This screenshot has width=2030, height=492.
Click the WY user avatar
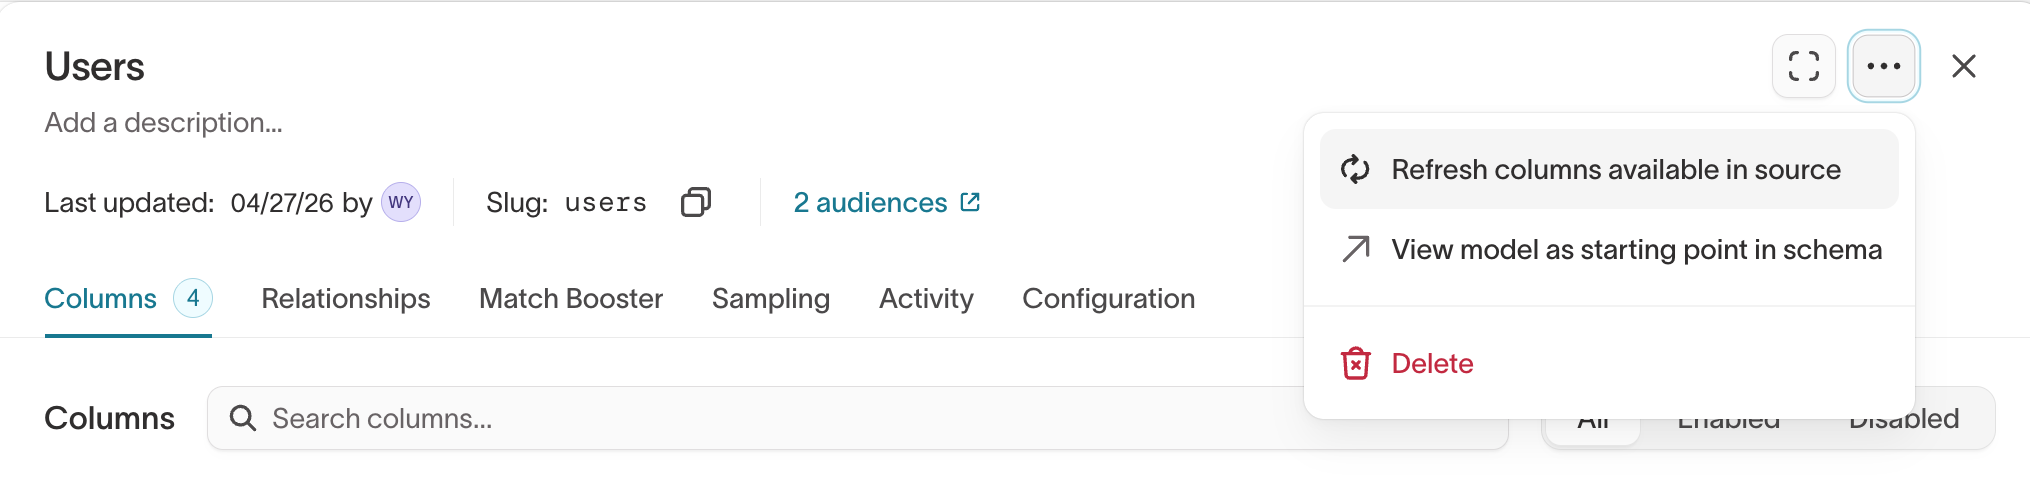401,202
